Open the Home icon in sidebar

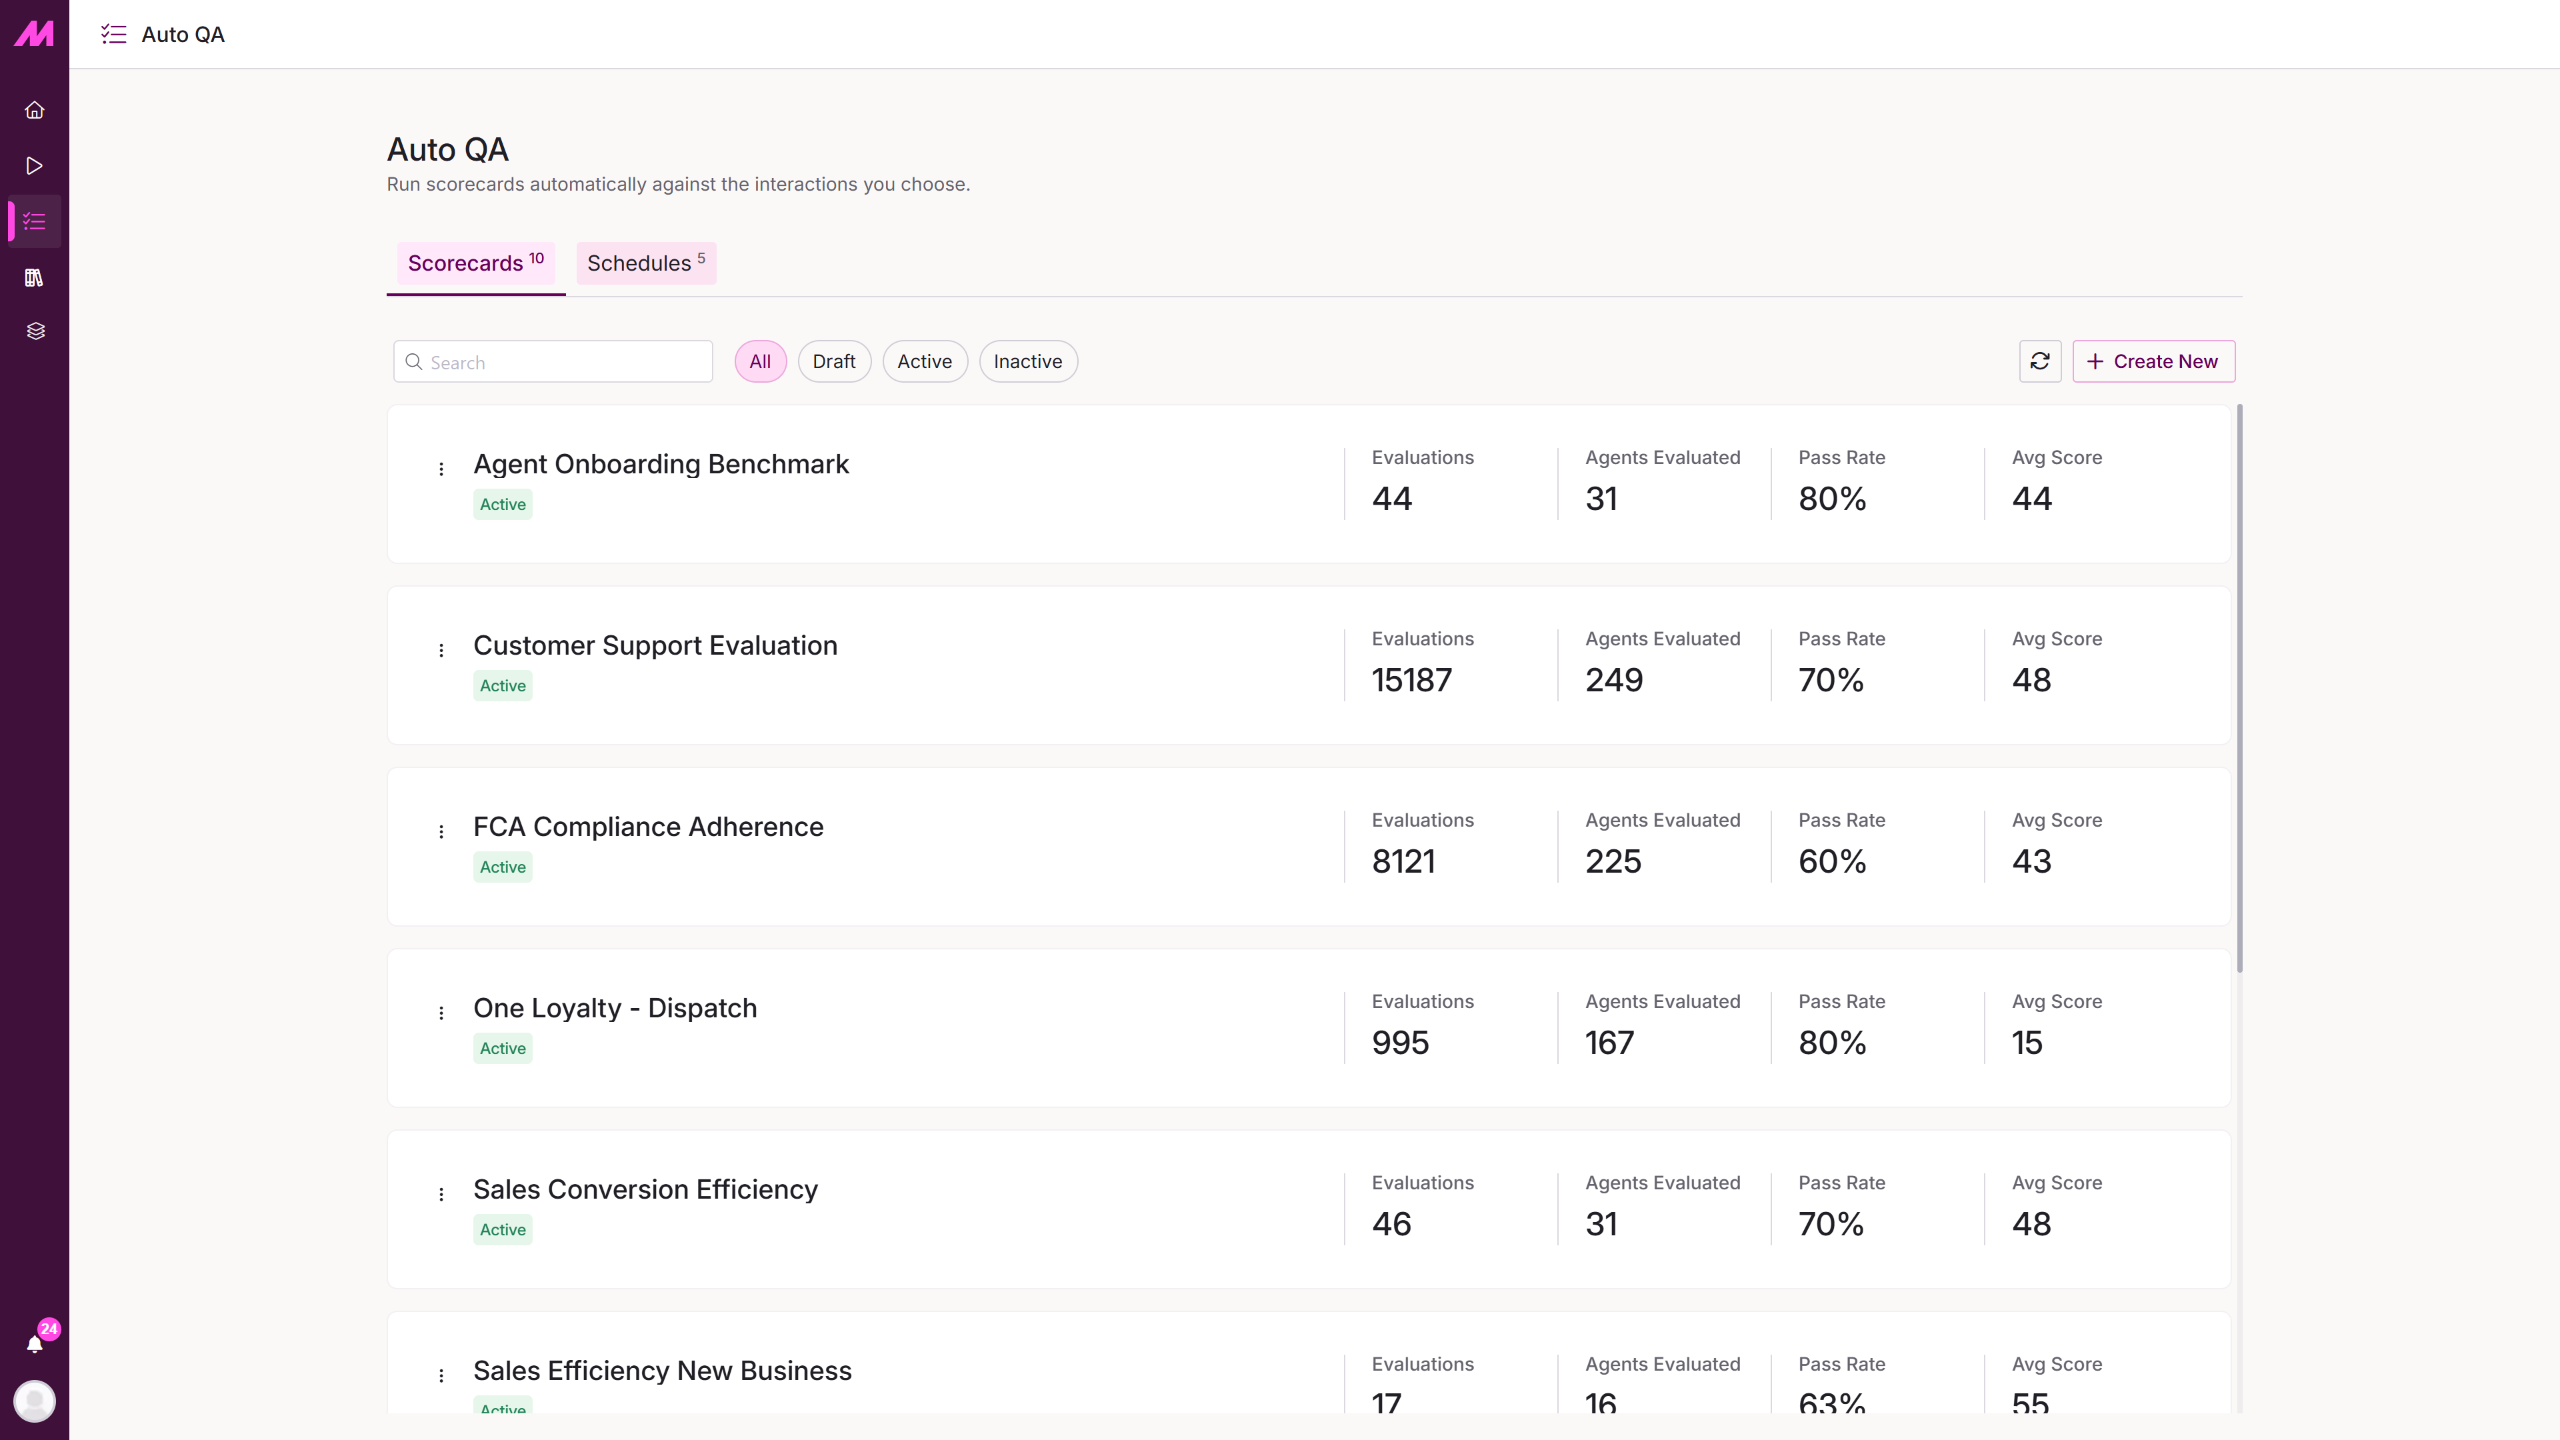coord(34,110)
